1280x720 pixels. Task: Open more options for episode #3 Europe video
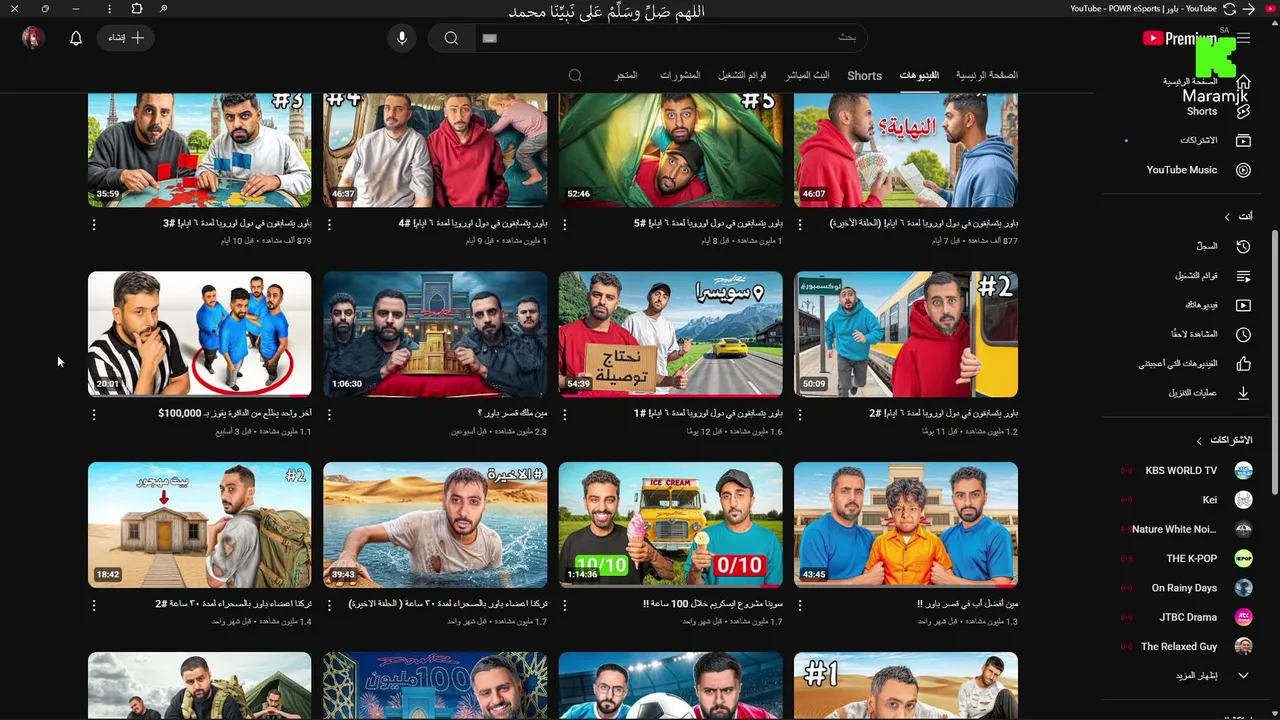[94, 224]
